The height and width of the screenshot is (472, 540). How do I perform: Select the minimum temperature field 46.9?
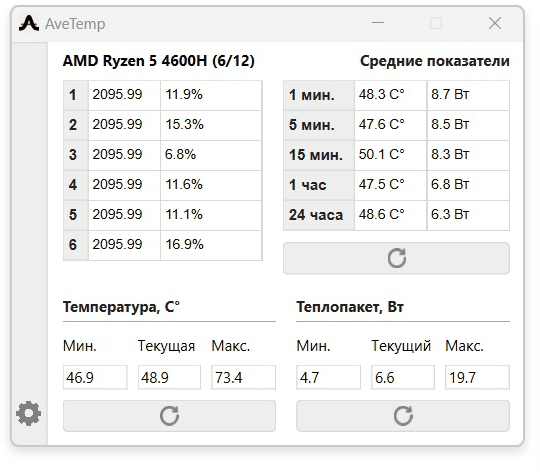95,378
